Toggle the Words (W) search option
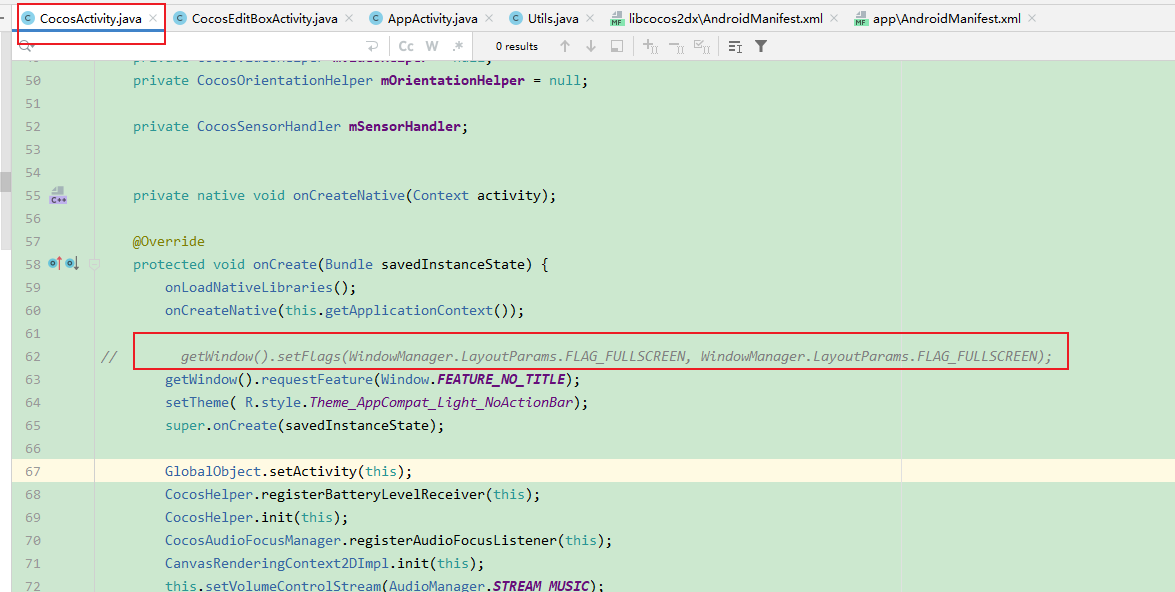The image size is (1175, 592). (x=432, y=46)
